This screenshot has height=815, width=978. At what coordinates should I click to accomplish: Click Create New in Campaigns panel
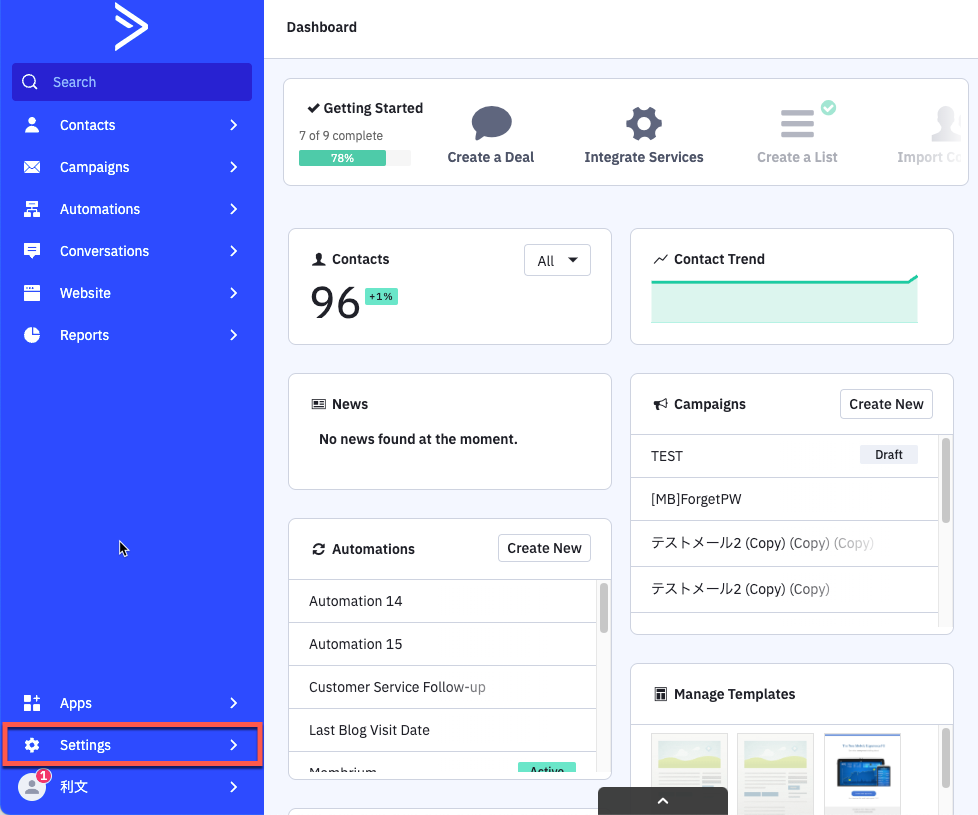(x=885, y=404)
